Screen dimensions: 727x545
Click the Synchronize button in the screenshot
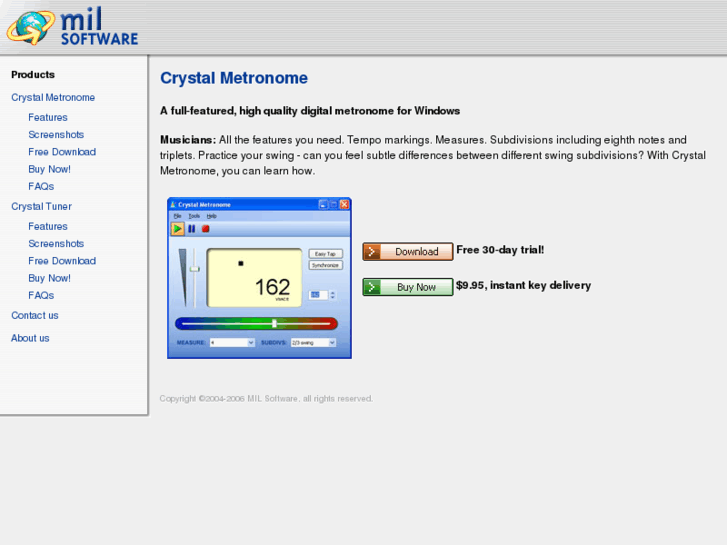pyautogui.click(x=325, y=265)
